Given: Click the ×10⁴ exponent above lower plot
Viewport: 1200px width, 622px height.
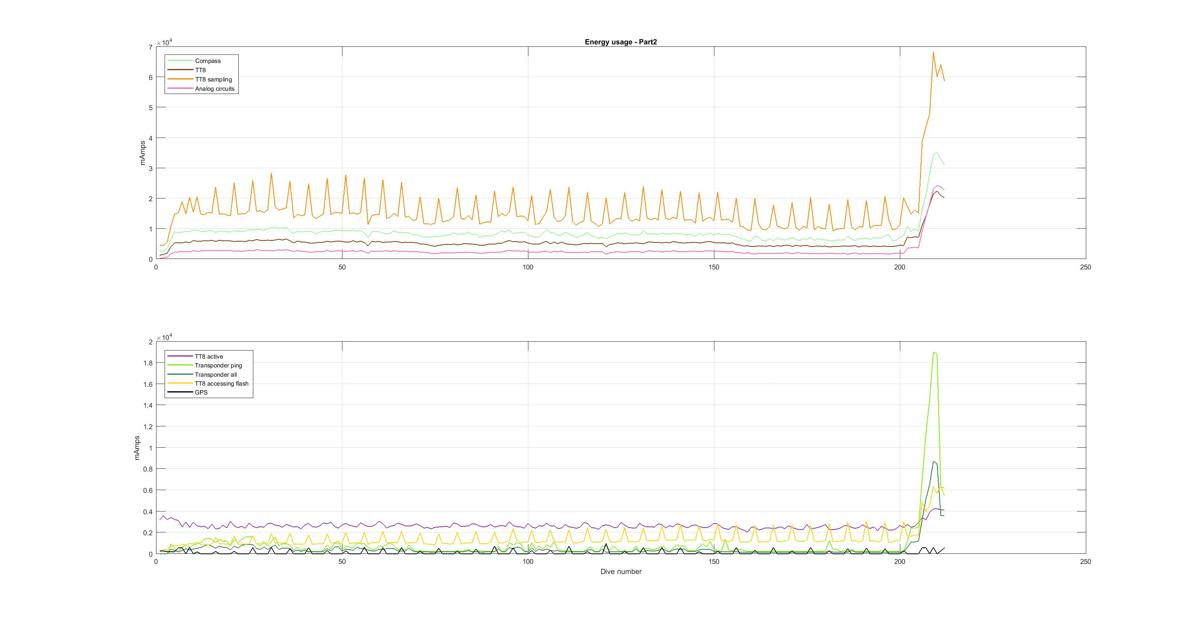Looking at the screenshot, I should [x=166, y=336].
